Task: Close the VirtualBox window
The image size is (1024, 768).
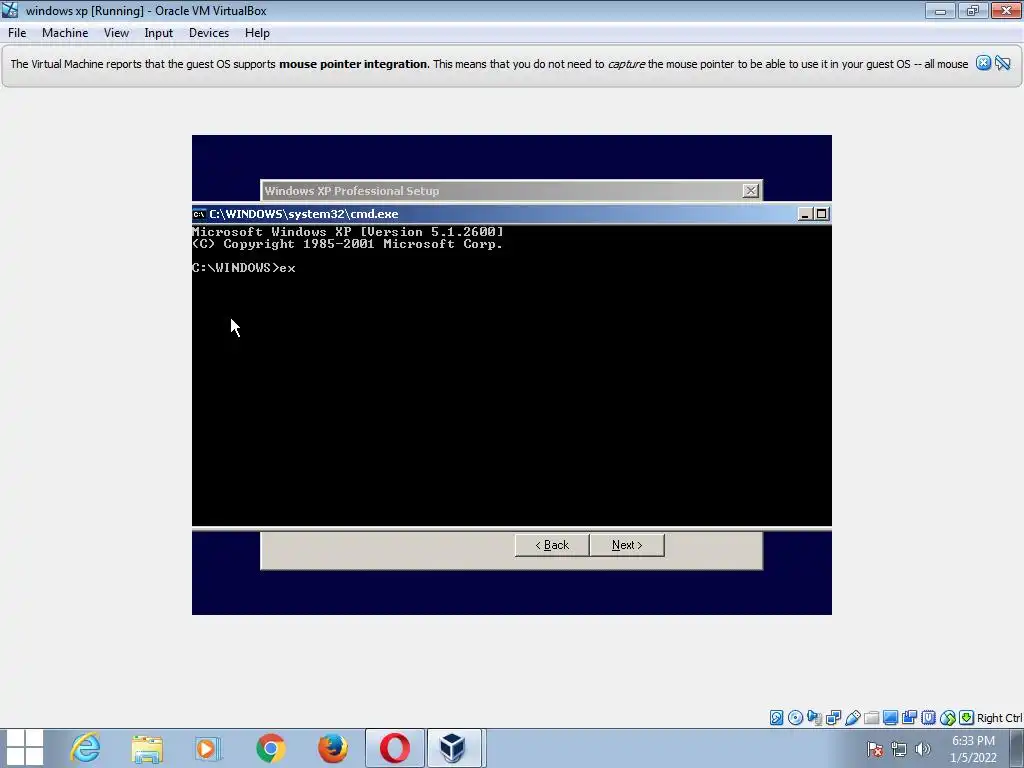Action: tap(1006, 10)
